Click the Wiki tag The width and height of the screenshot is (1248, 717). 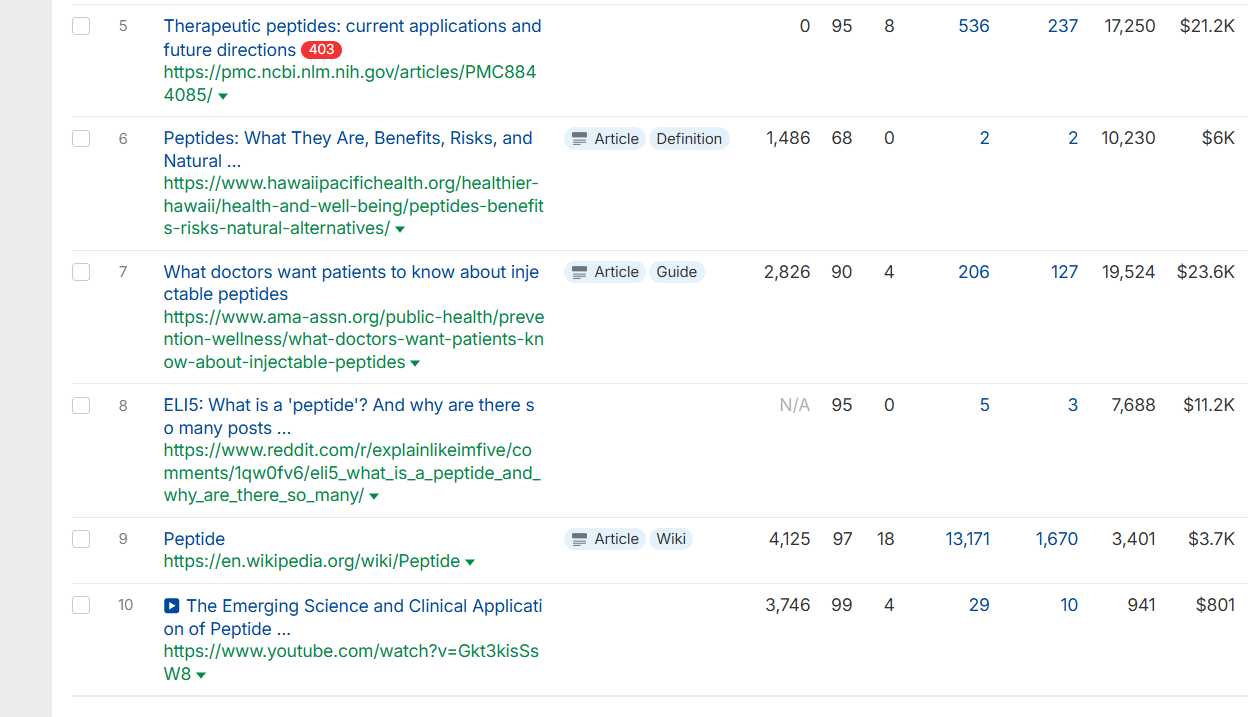pyautogui.click(x=671, y=539)
